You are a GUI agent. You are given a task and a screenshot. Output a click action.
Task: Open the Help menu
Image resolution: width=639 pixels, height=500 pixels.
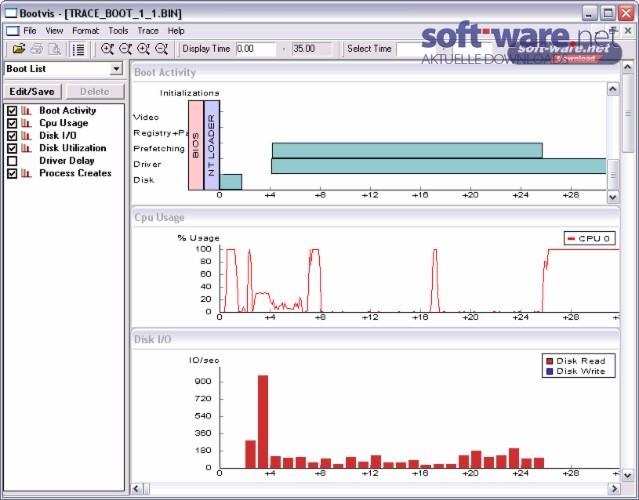[x=176, y=31]
